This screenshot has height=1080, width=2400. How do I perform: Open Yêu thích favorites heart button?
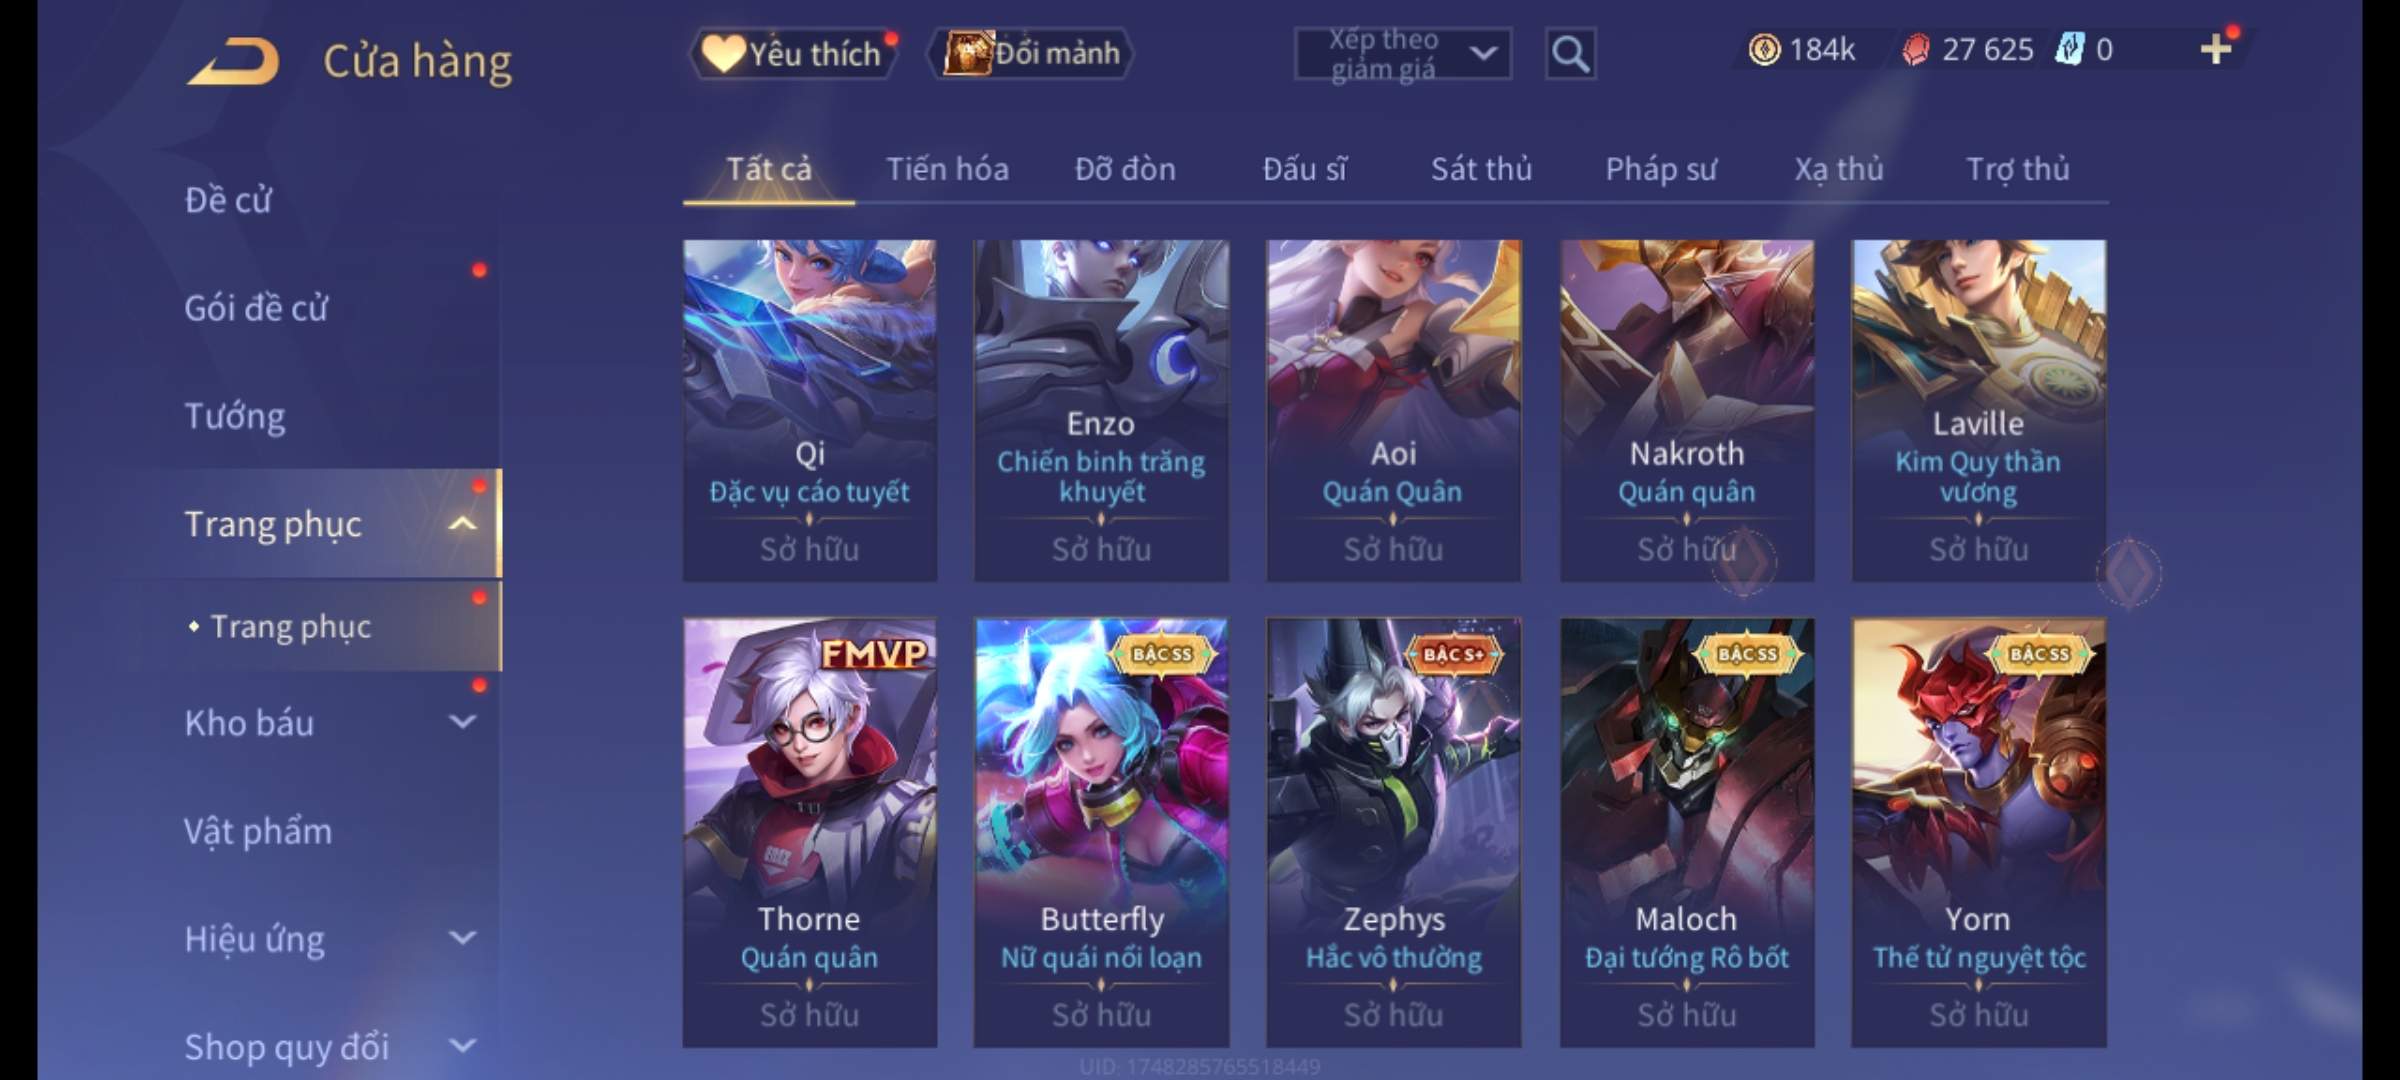coord(793,53)
